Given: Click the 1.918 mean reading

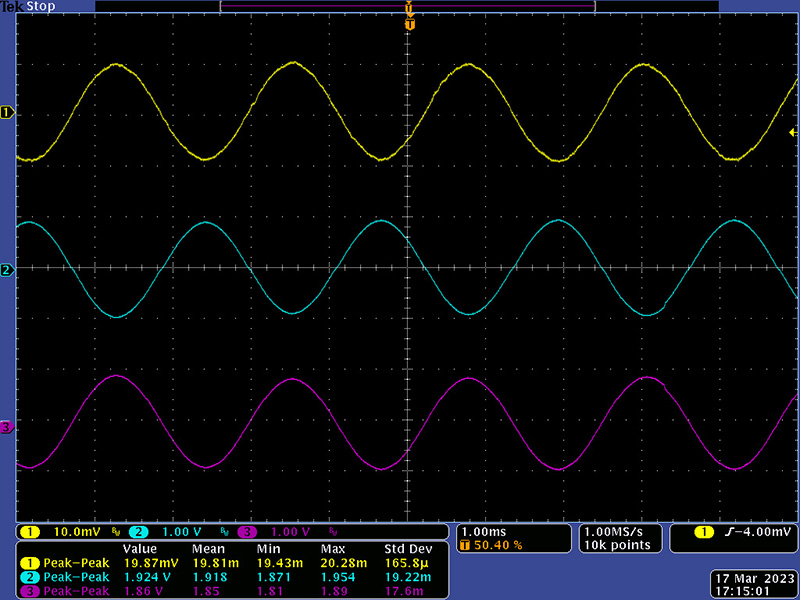Looking at the screenshot, I should (x=210, y=577).
